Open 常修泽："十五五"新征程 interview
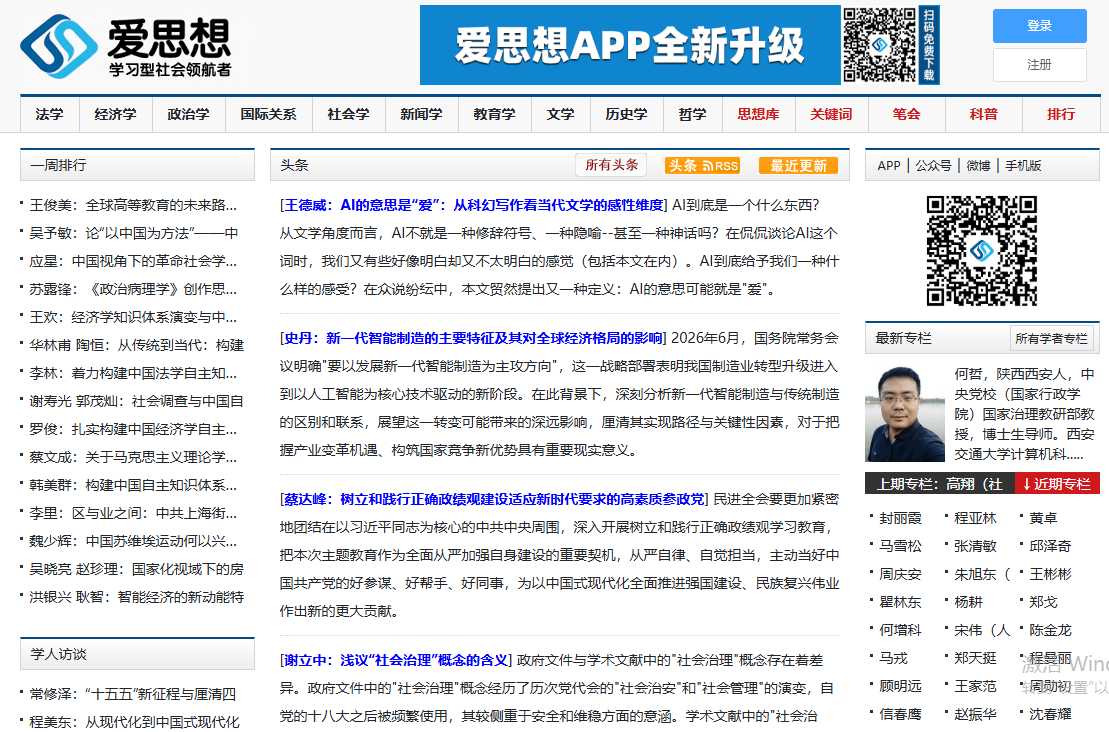Viewport: 1109px width, 732px height. click(x=133, y=695)
